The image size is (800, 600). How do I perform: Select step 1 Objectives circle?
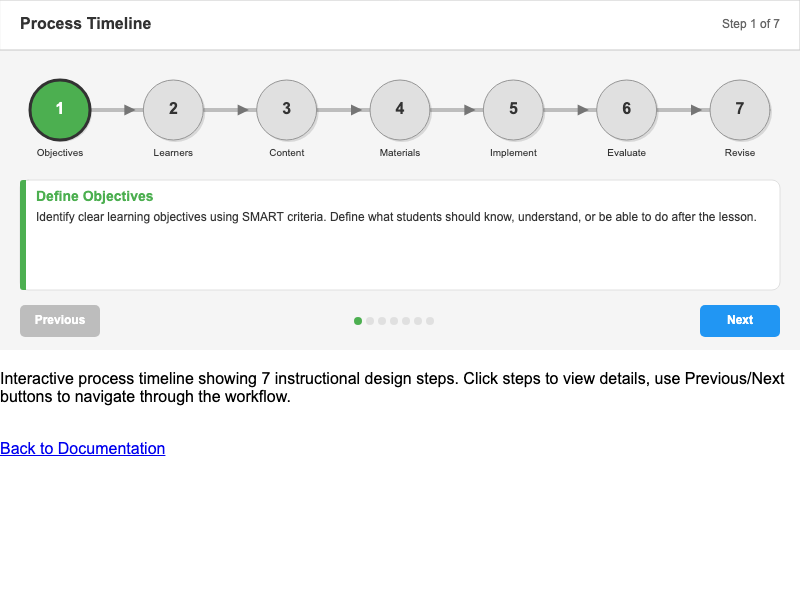pyautogui.click(x=60, y=110)
